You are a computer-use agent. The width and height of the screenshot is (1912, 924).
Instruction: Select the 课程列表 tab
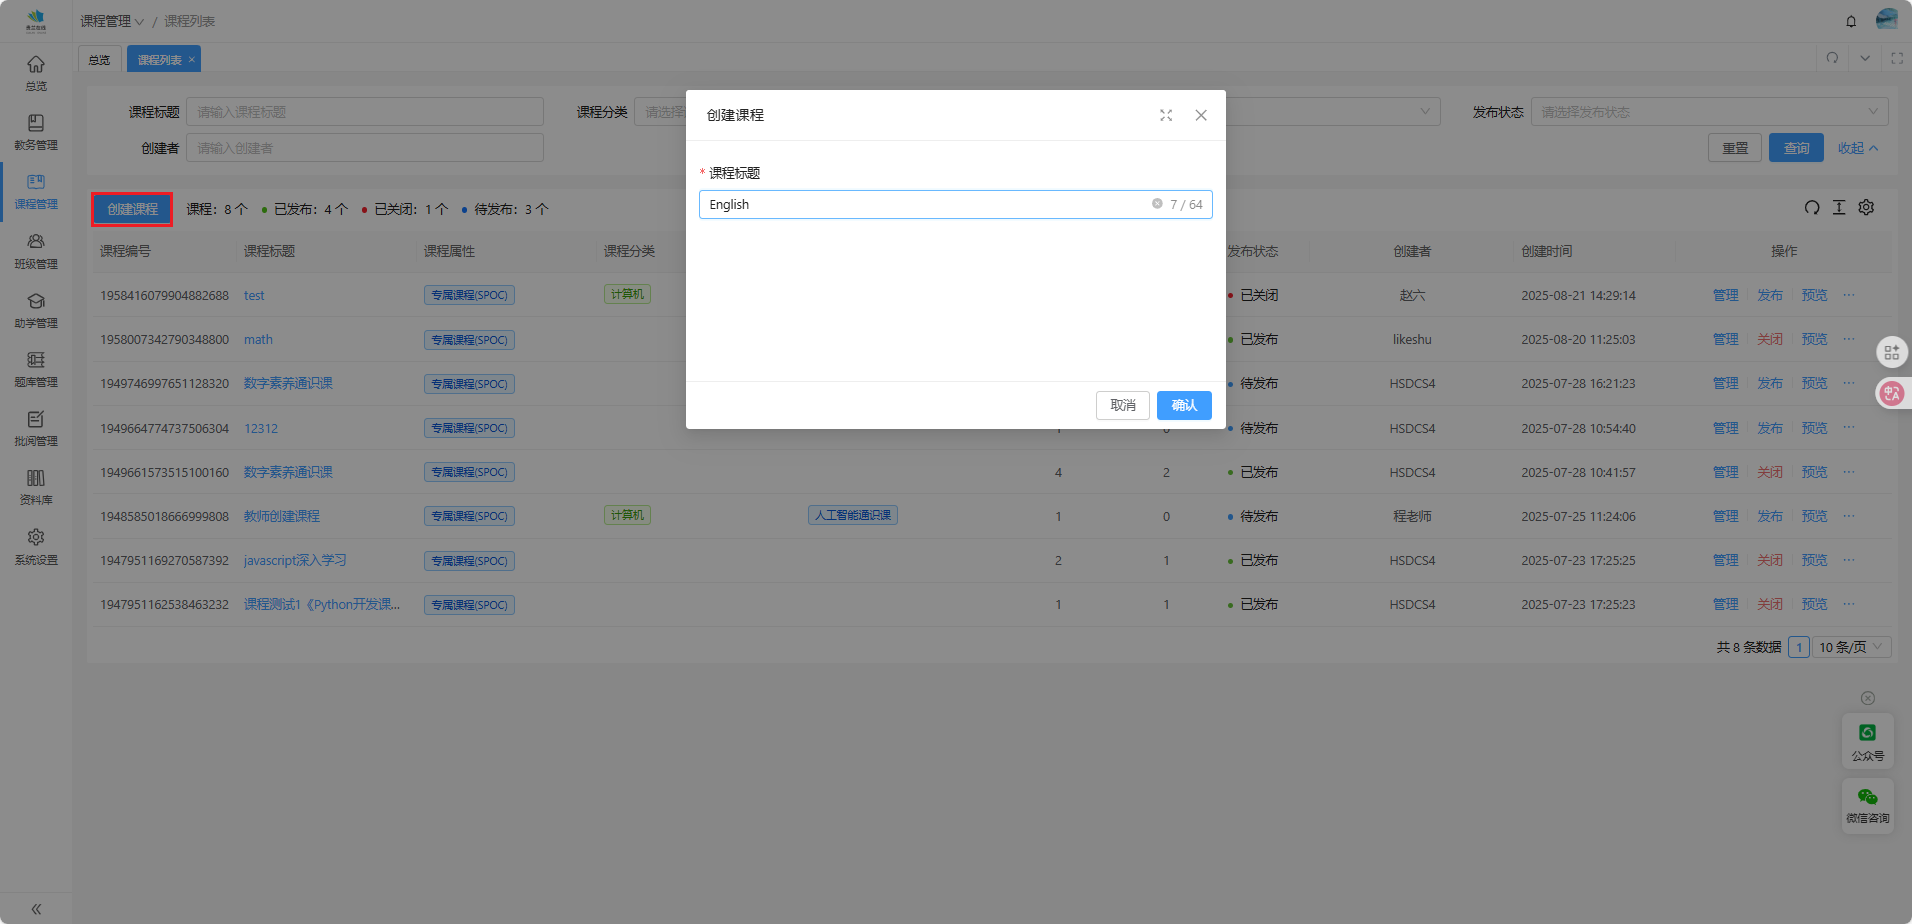[160, 60]
